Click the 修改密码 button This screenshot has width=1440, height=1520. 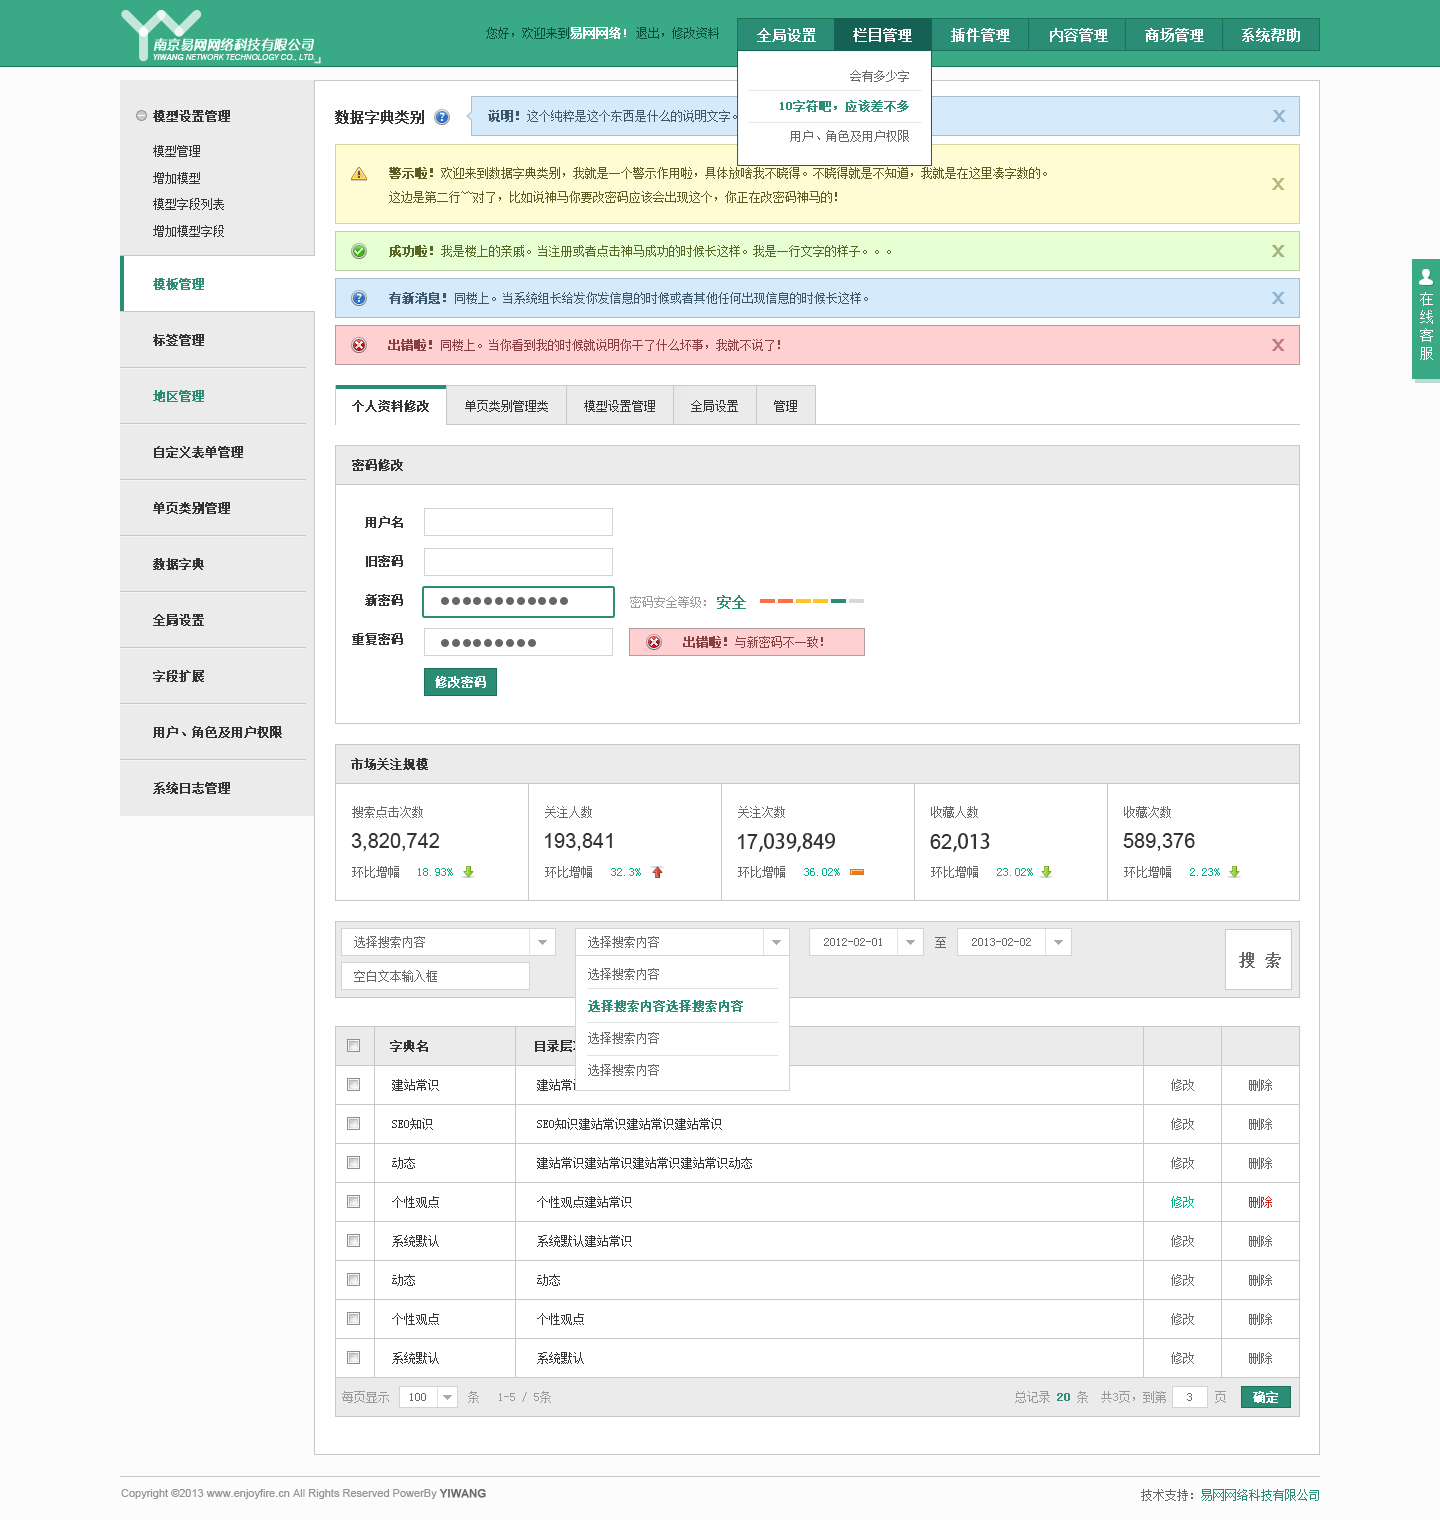coord(460,682)
